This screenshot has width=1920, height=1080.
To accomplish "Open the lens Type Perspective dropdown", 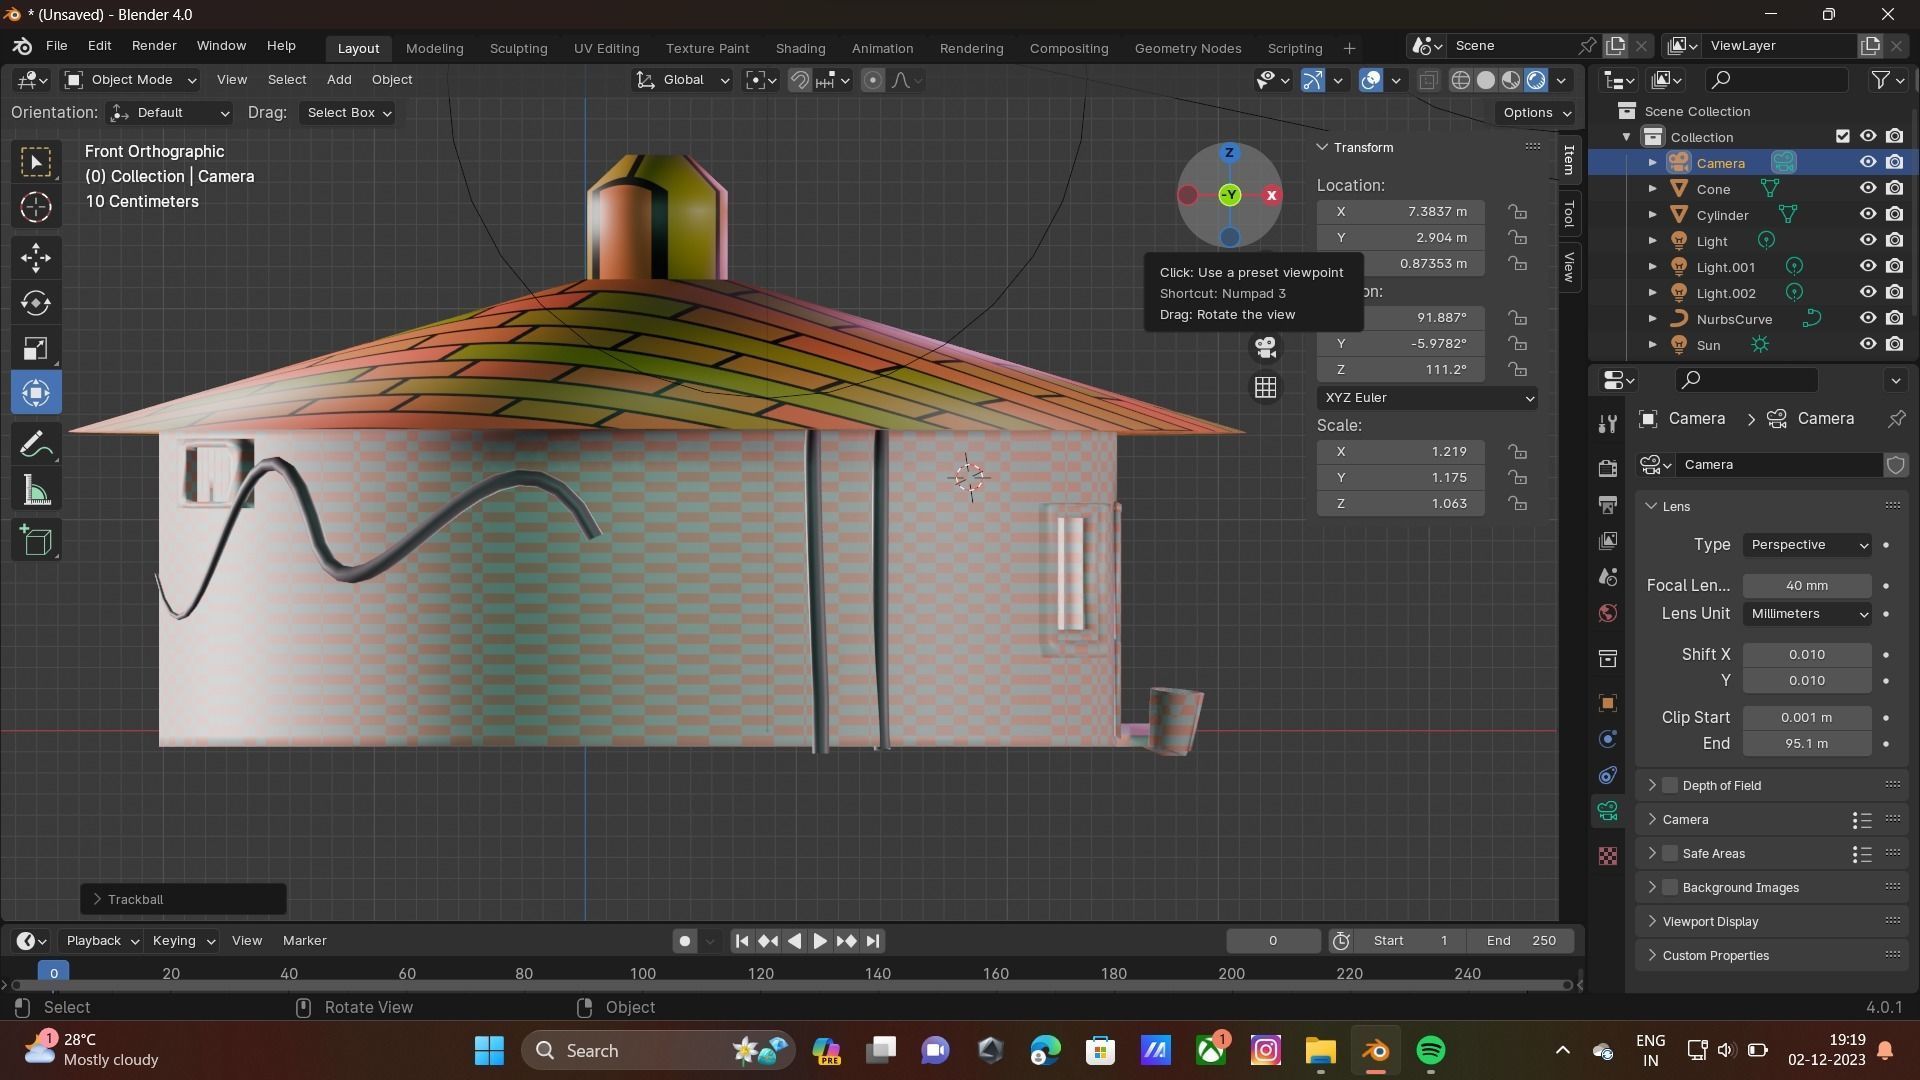I will (x=1807, y=545).
